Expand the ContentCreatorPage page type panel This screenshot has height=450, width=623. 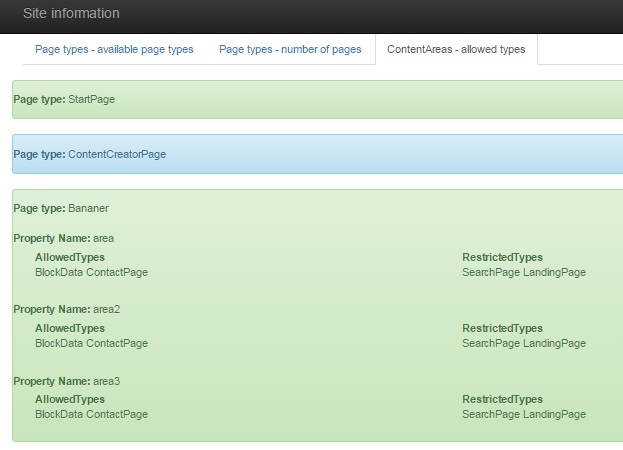pos(89,154)
